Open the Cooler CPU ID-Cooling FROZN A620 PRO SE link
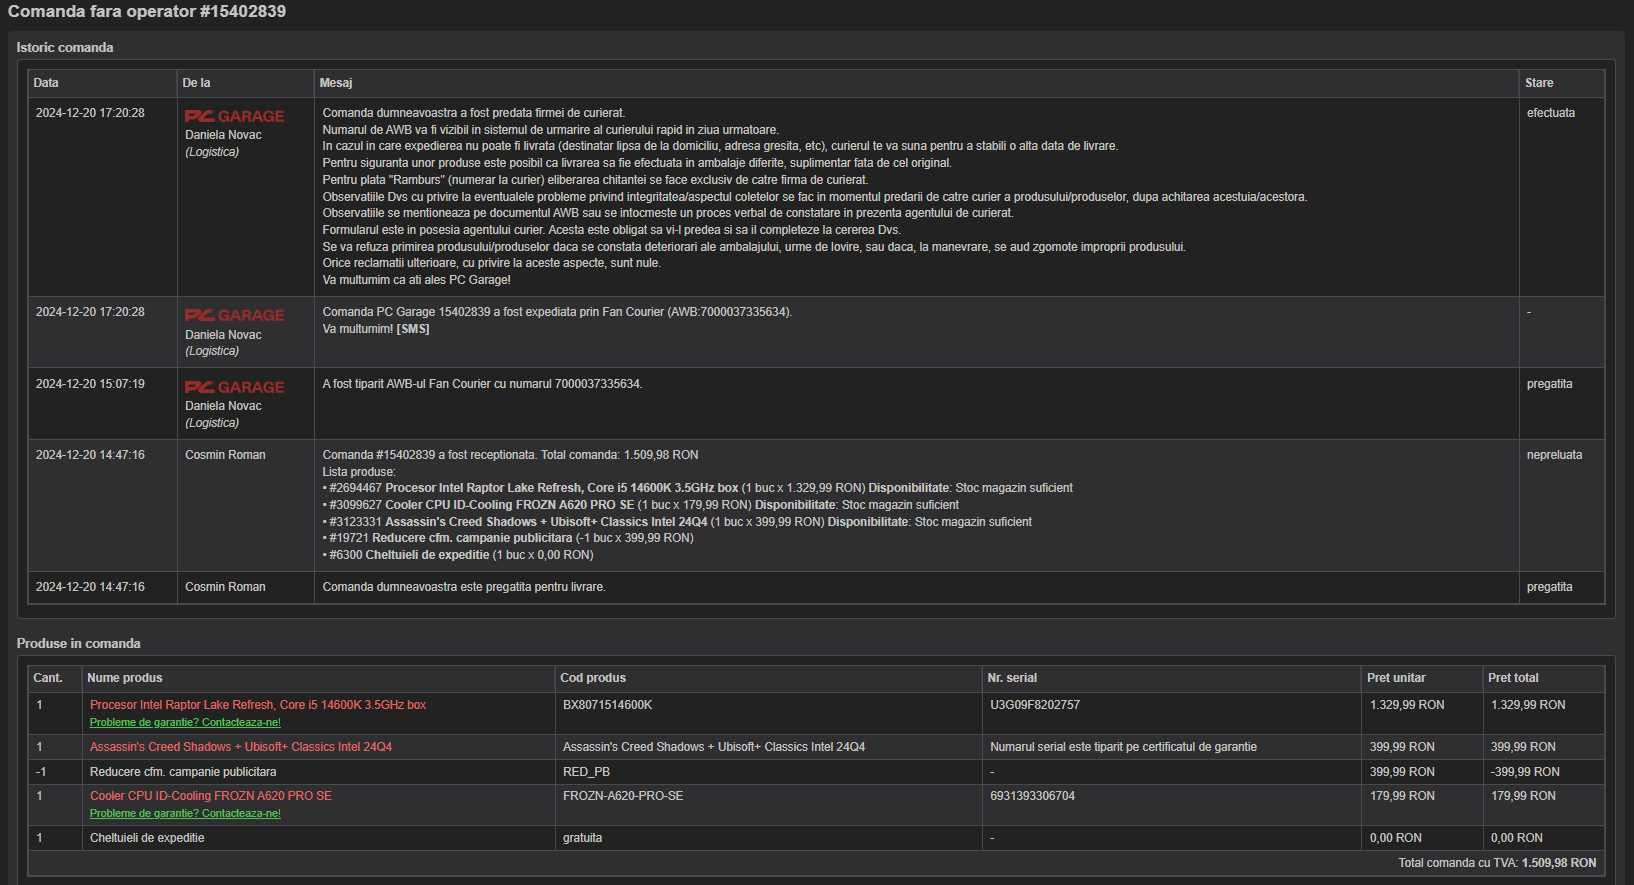Viewport: 1634px width, 885px height. pyautogui.click(x=211, y=796)
